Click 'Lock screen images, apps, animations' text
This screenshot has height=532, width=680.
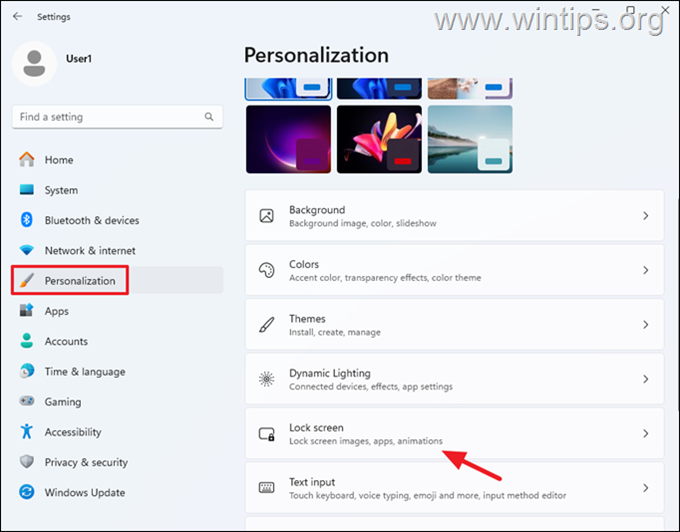coord(366,441)
